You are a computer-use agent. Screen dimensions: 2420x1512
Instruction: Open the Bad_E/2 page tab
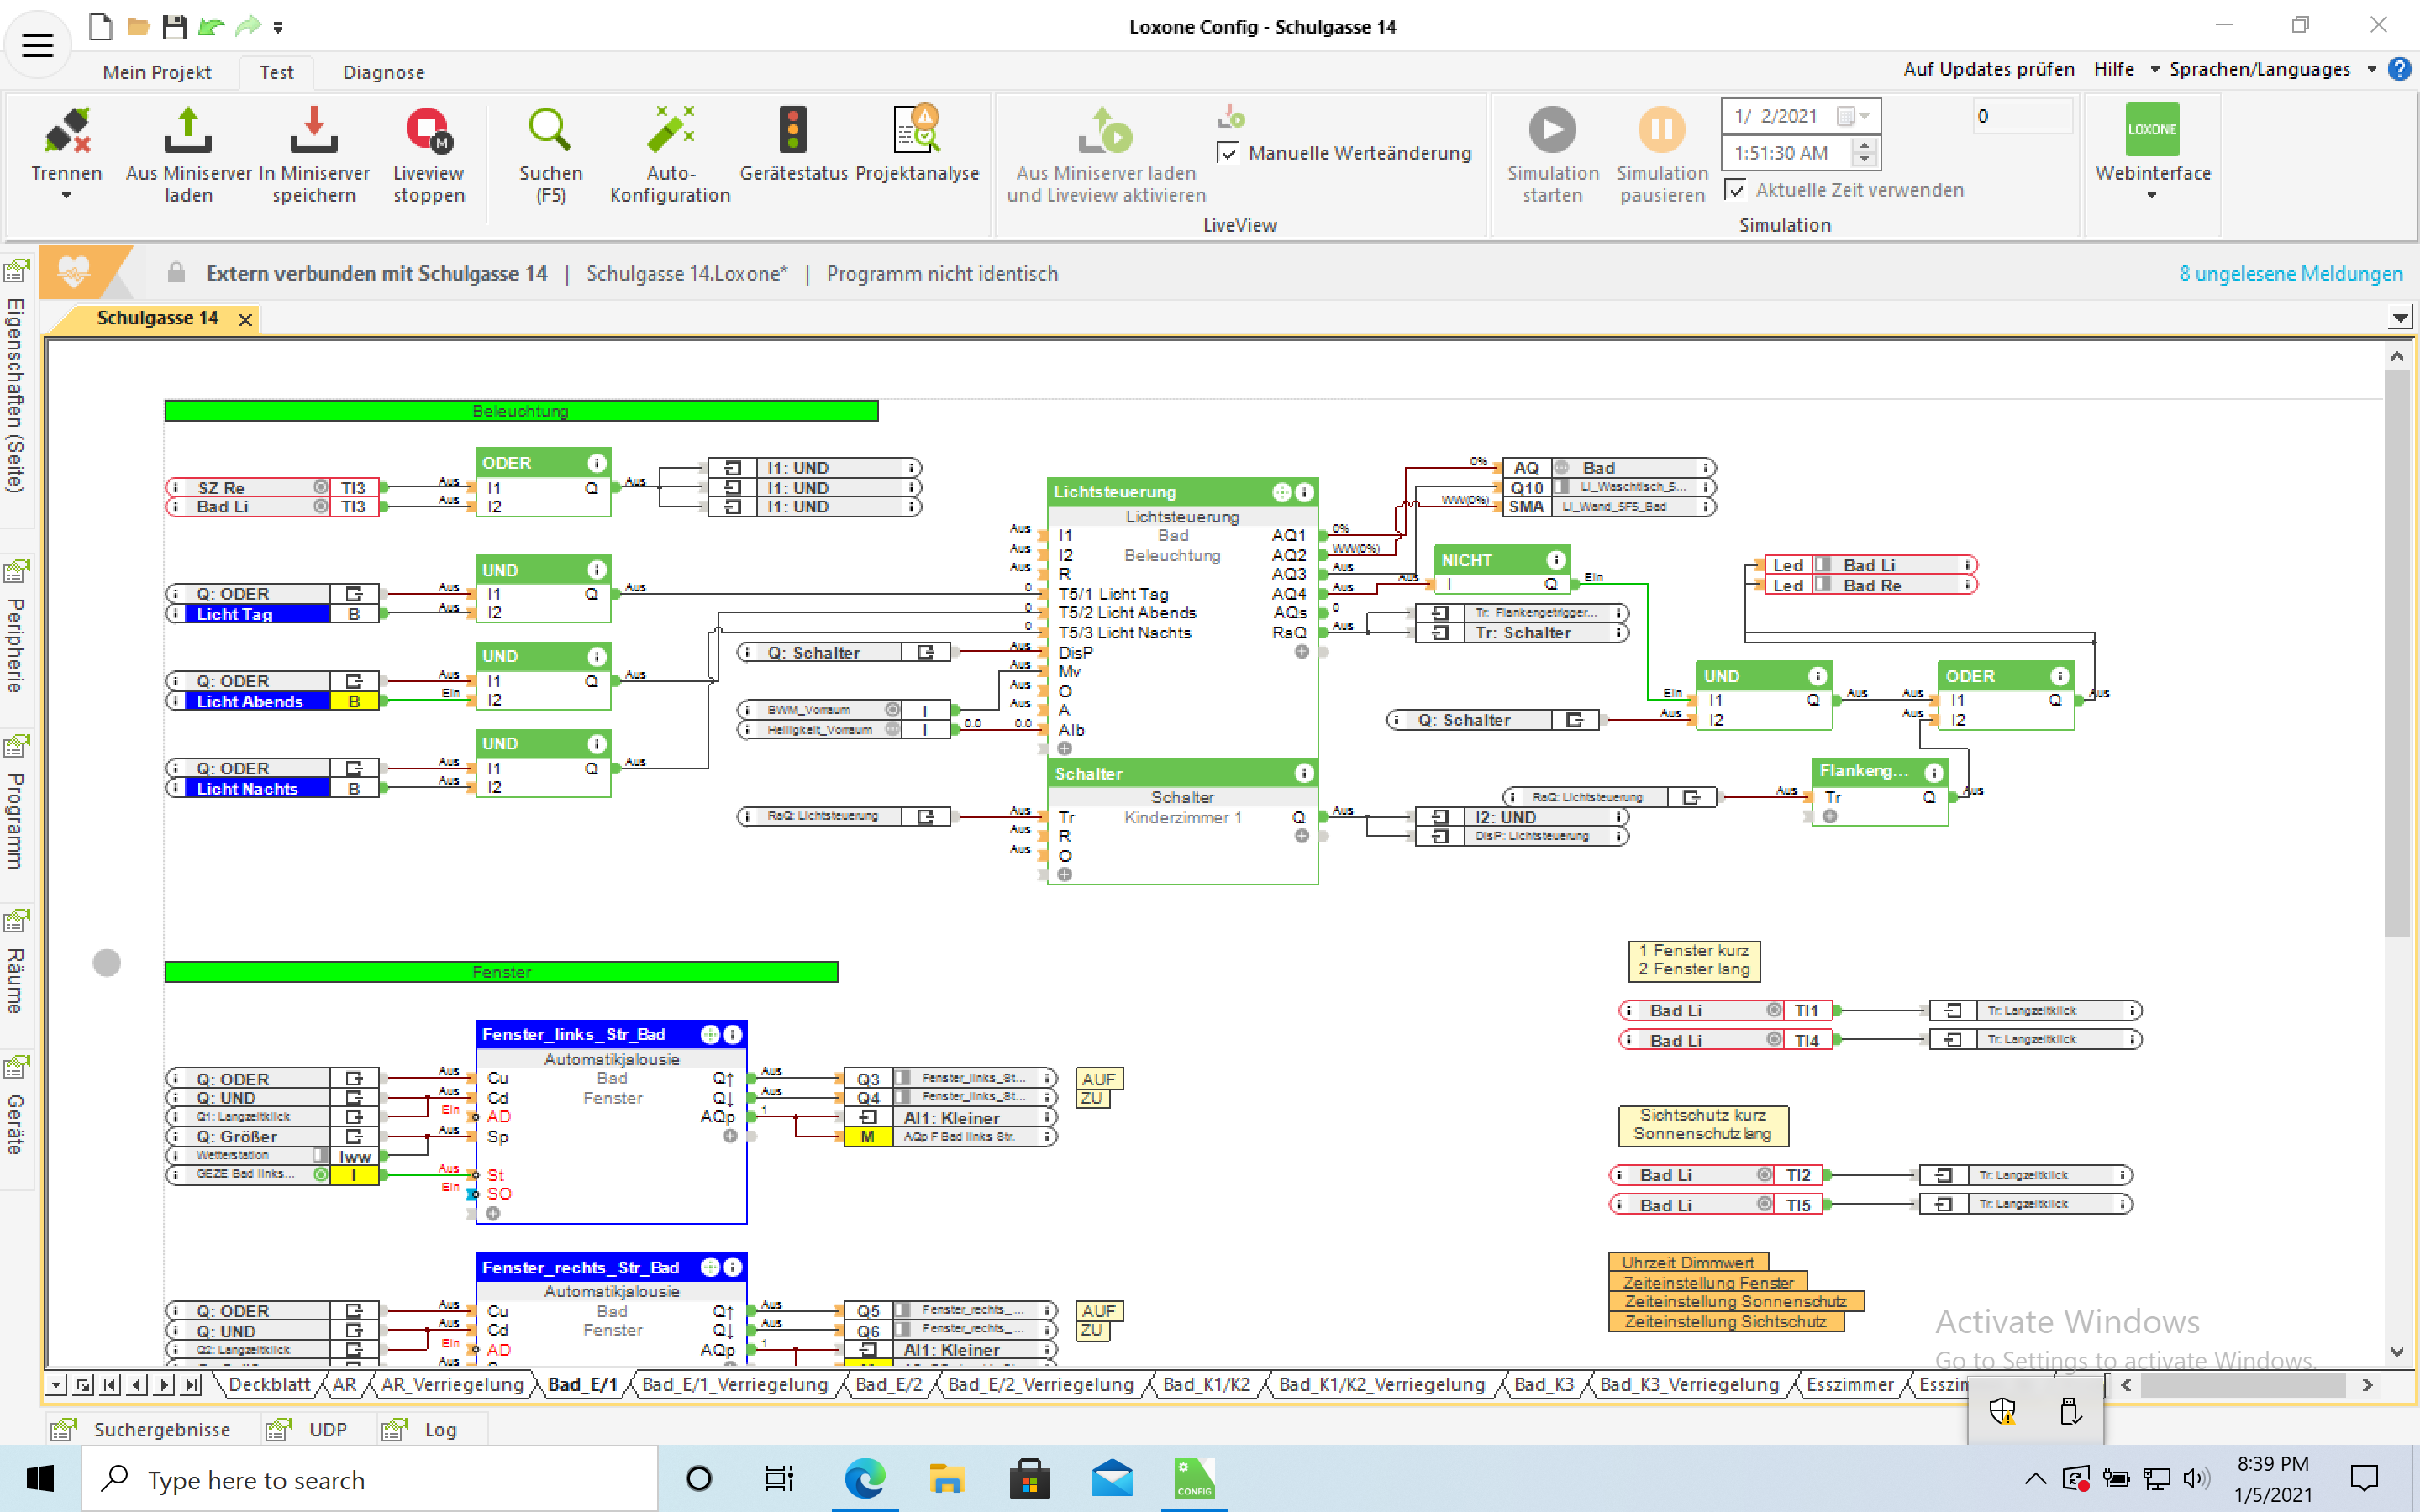point(888,1384)
